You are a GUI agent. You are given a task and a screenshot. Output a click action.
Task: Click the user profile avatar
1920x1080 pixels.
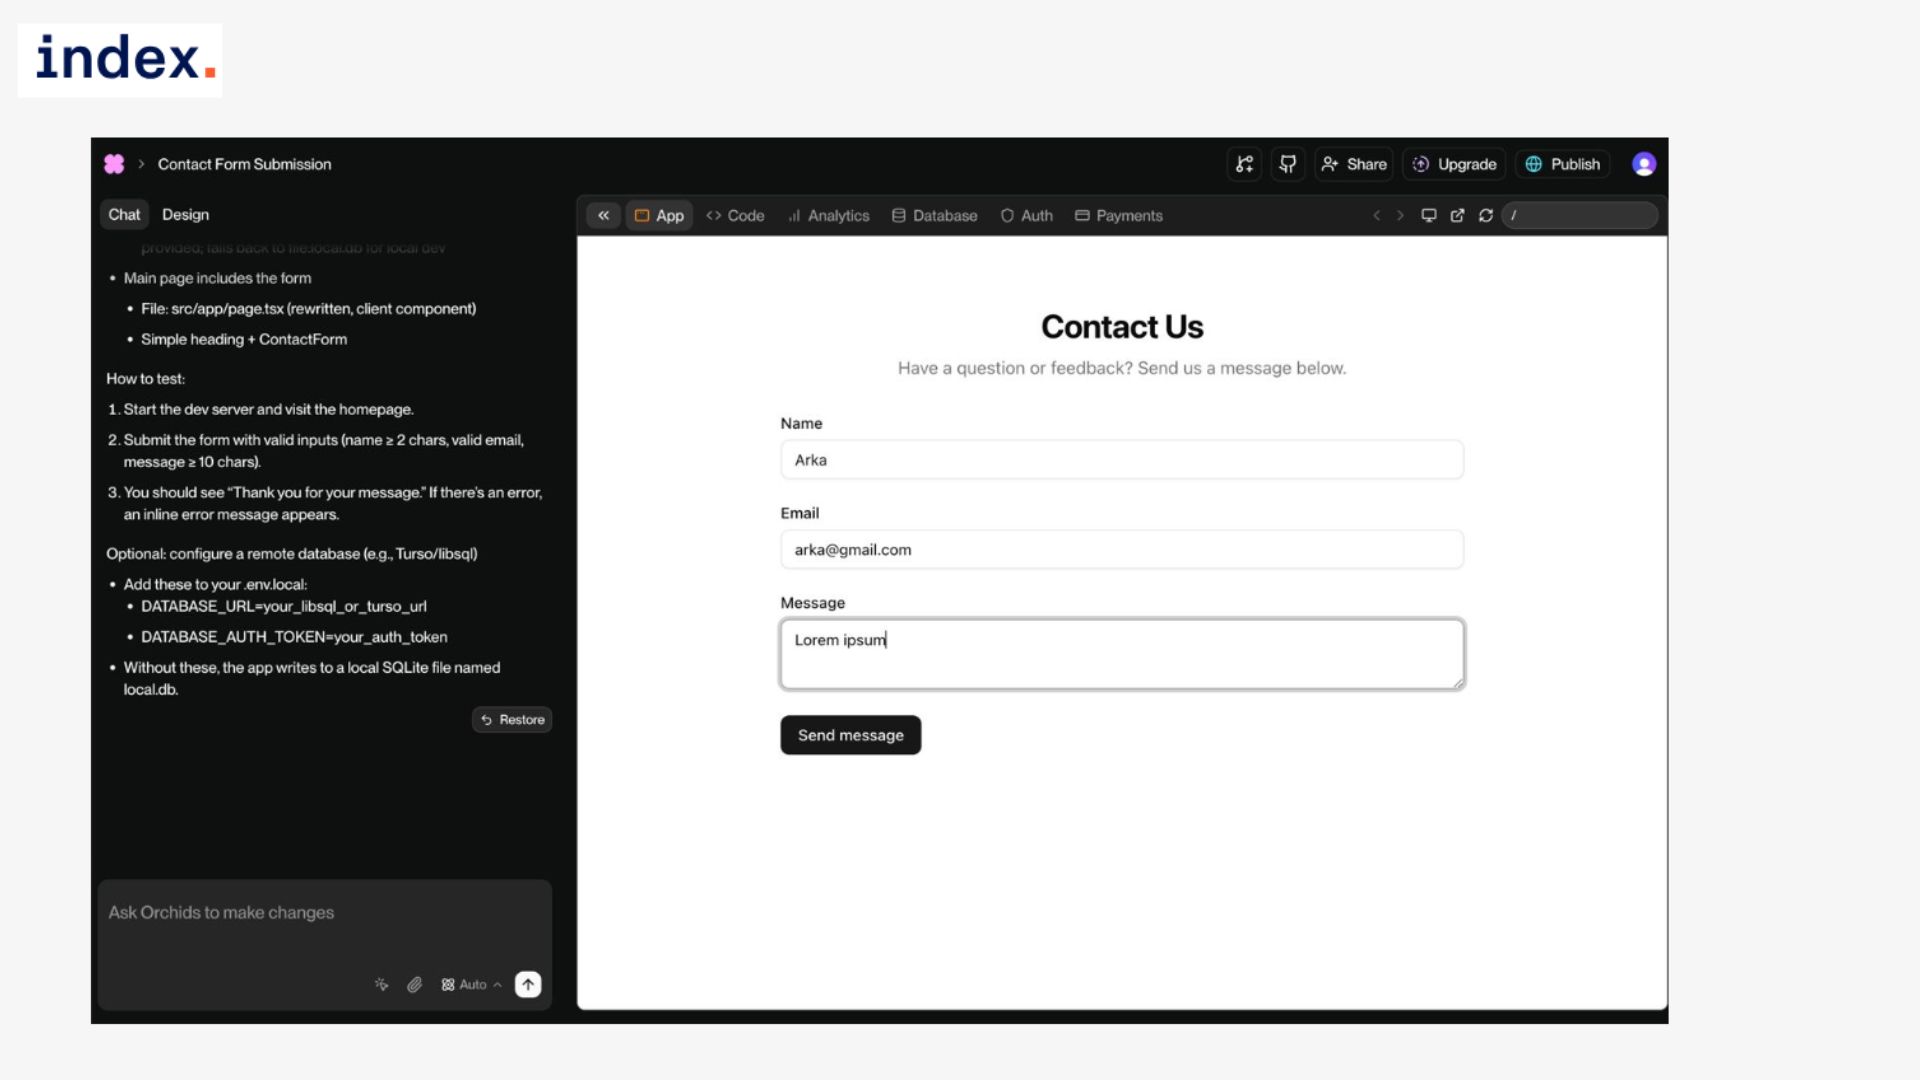point(1644,164)
